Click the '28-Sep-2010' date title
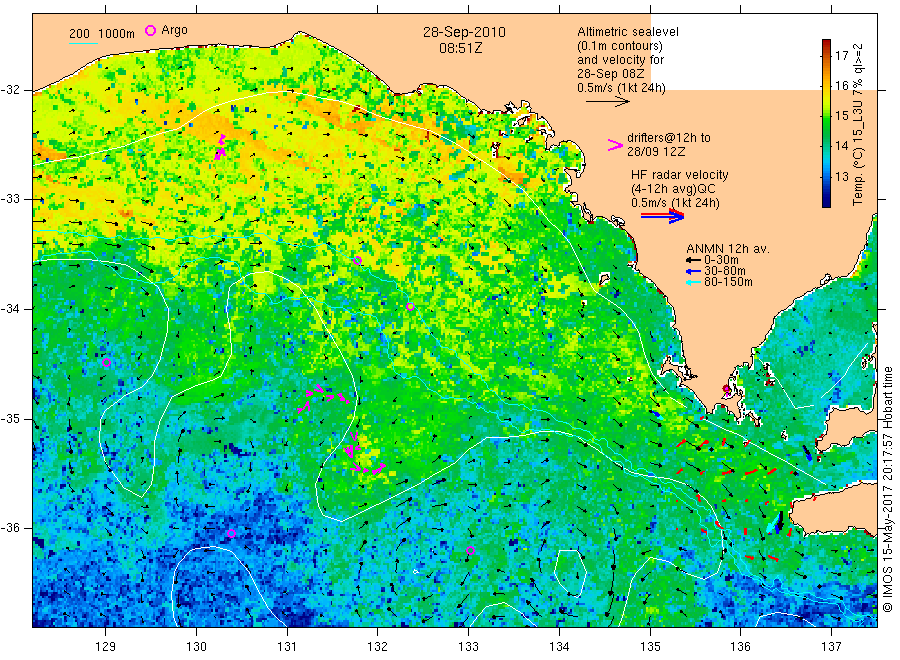The image size is (900, 660). coord(464,32)
